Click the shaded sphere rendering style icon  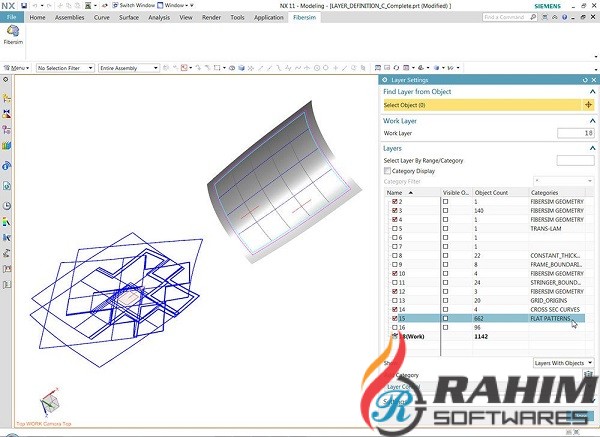click(437, 68)
